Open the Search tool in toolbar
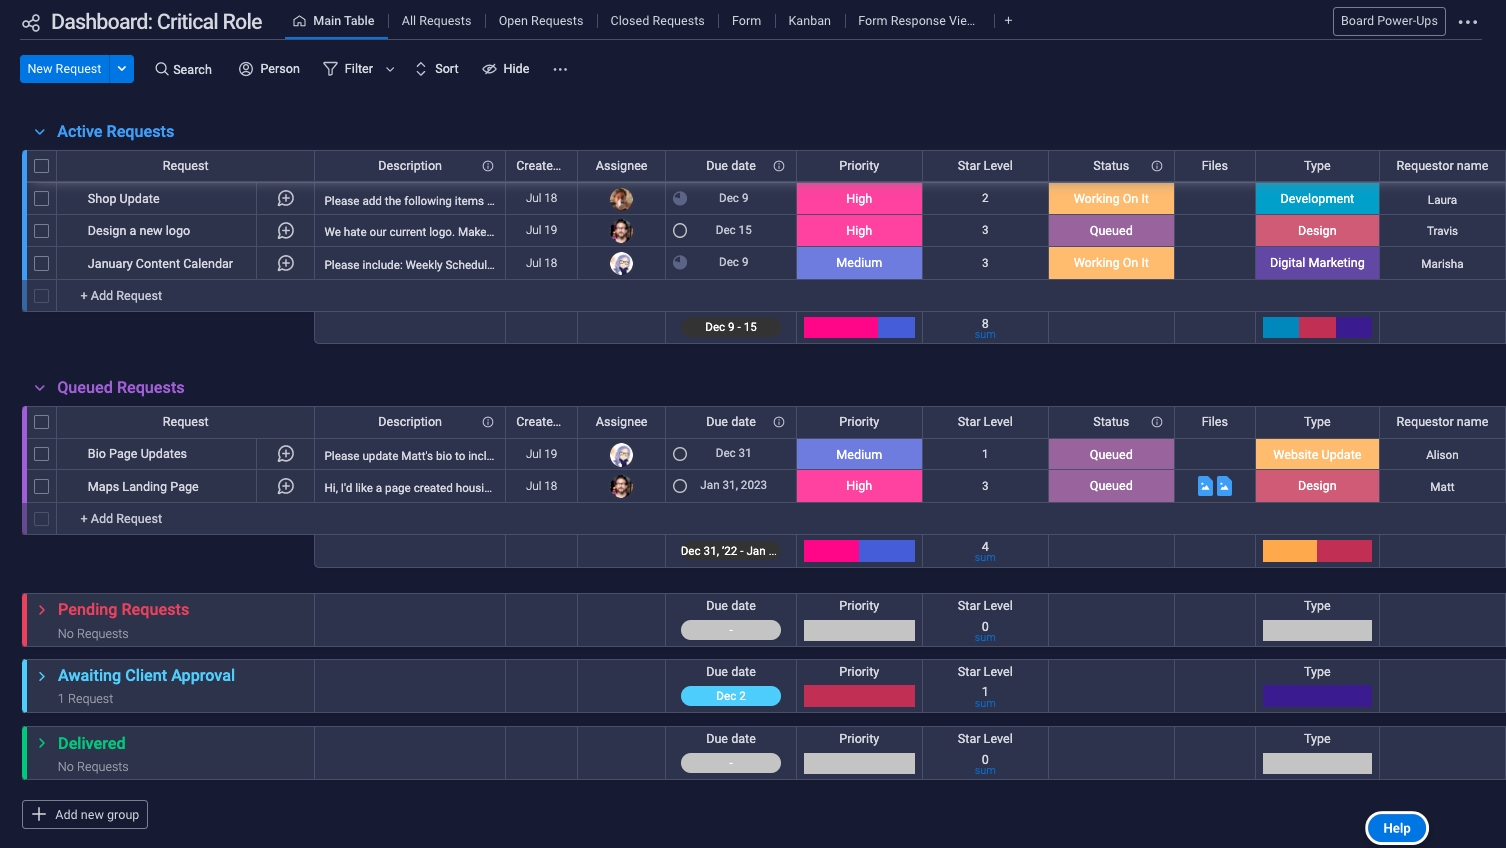Screen dimensions: 1506x848 [x=183, y=69]
